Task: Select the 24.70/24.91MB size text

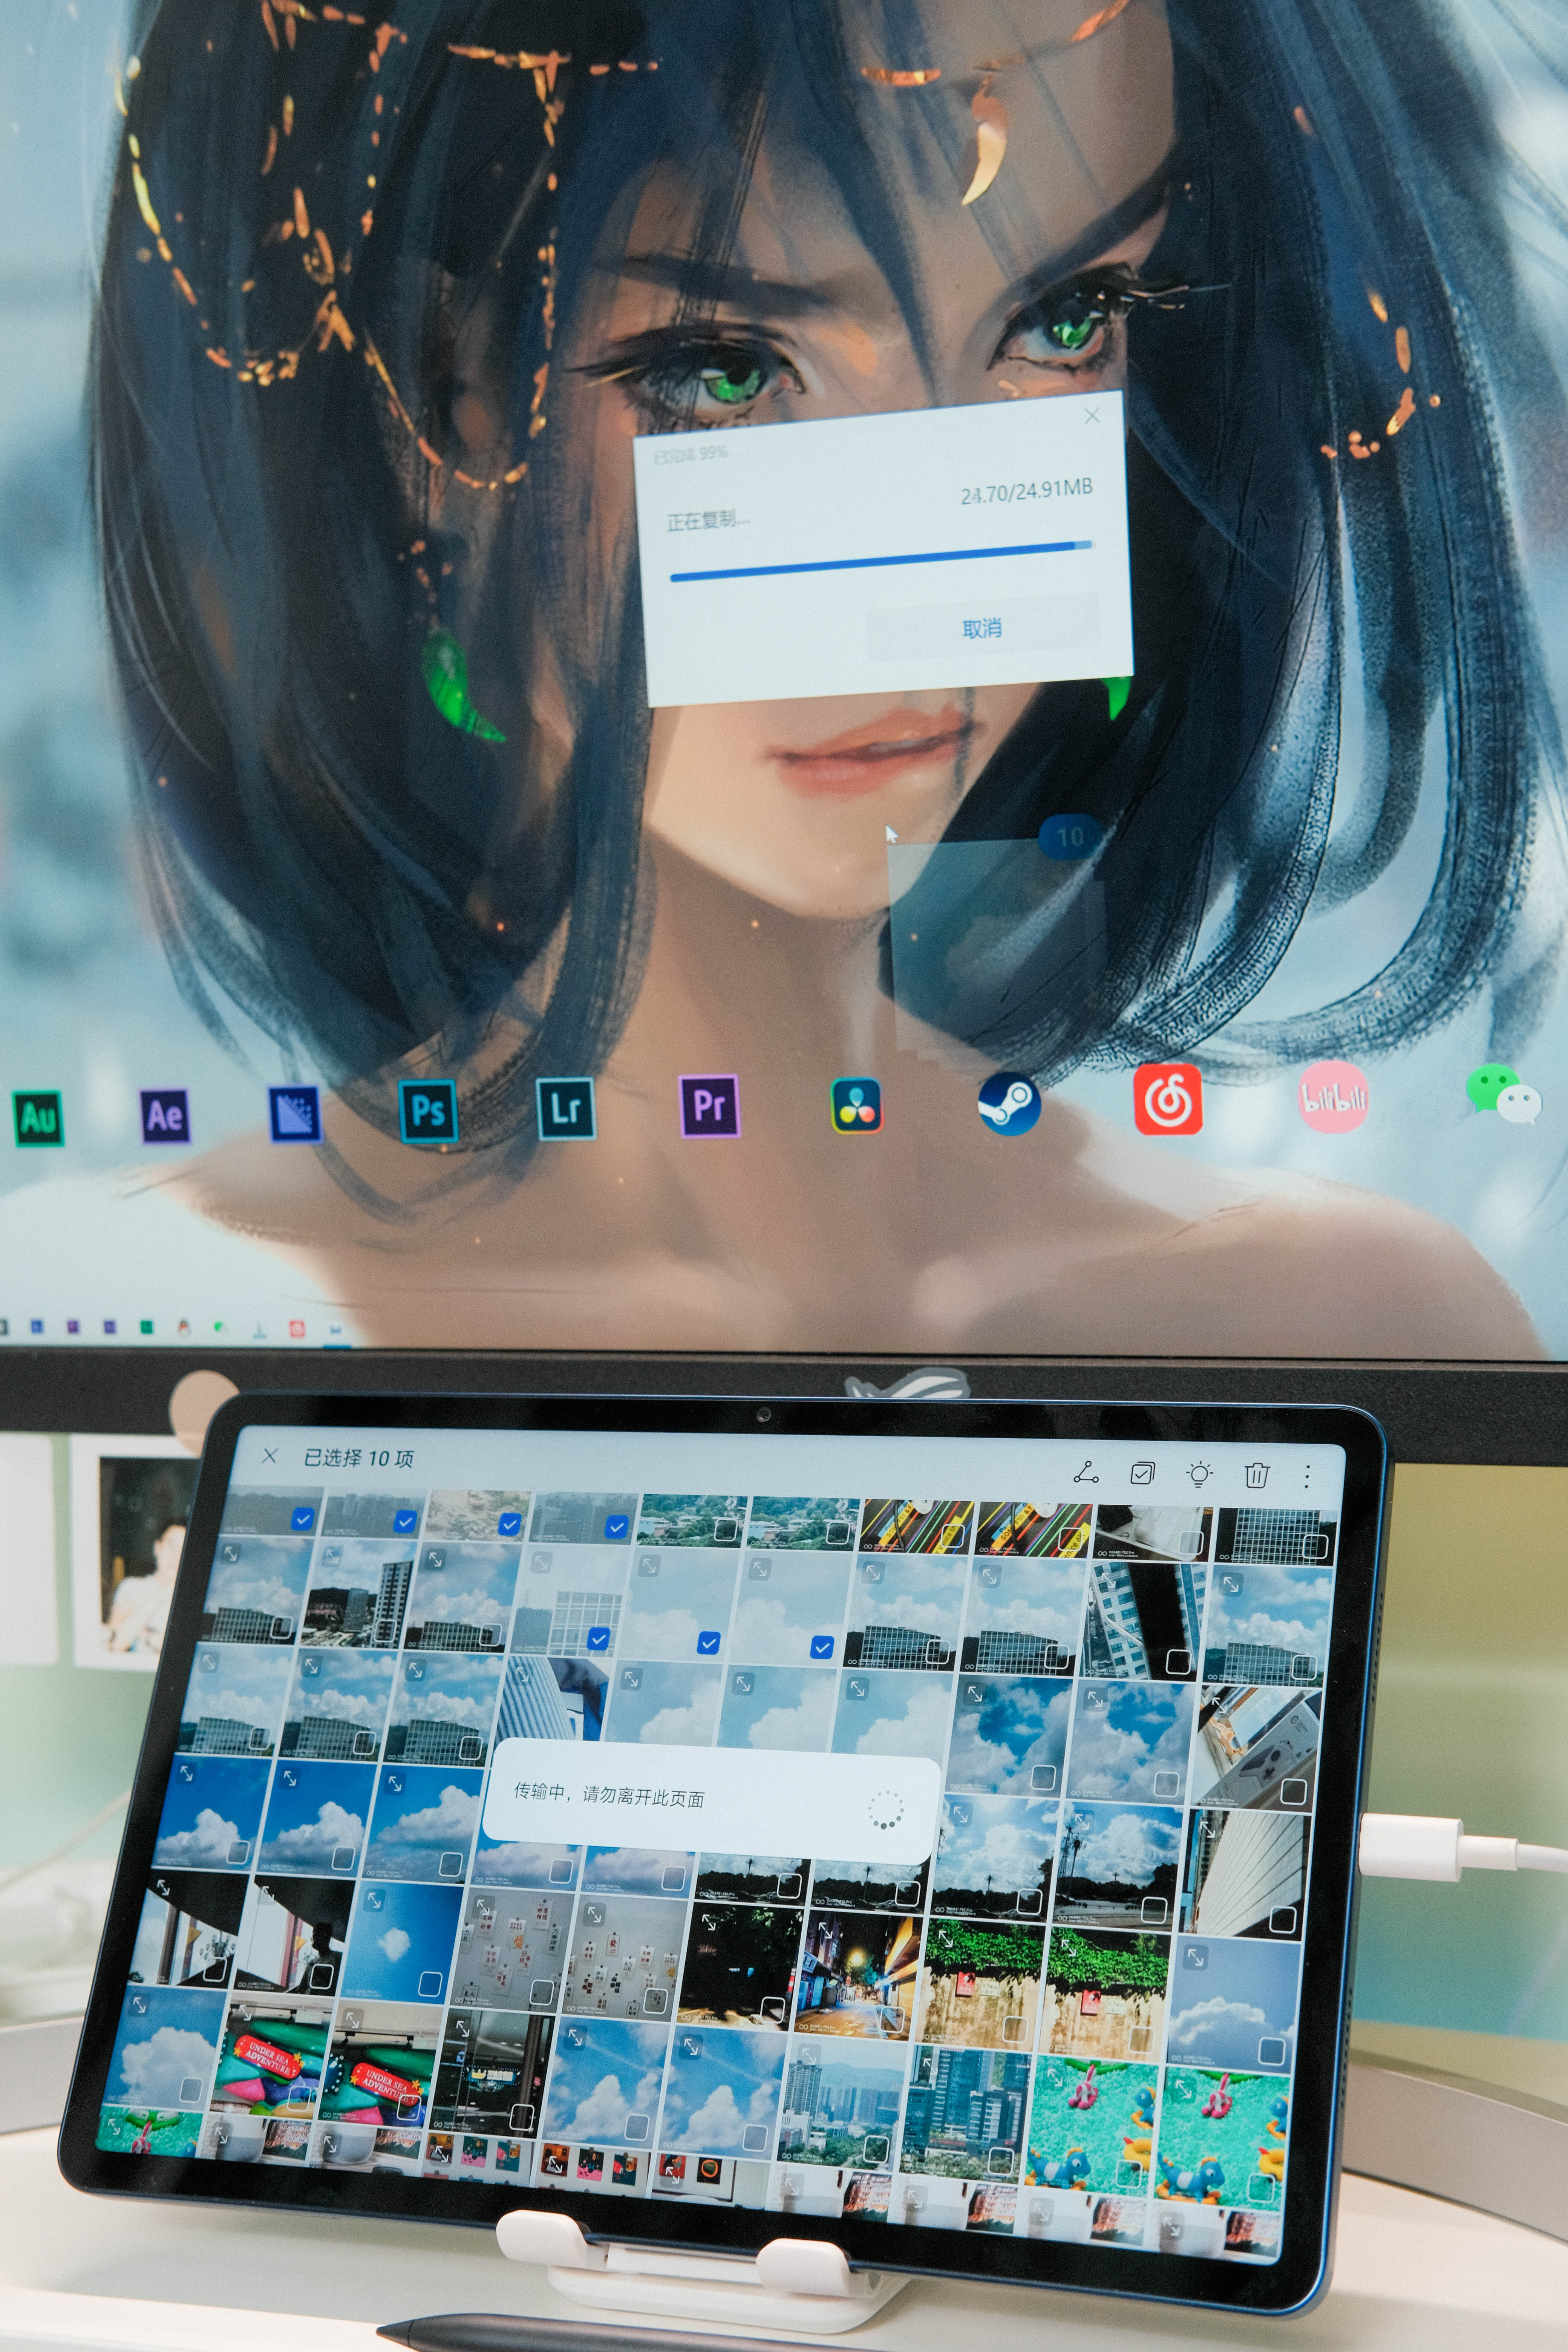Action: (1027, 491)
